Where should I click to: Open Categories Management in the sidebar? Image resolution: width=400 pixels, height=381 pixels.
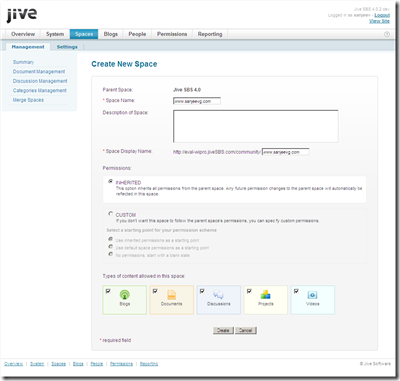pos(40,90)
